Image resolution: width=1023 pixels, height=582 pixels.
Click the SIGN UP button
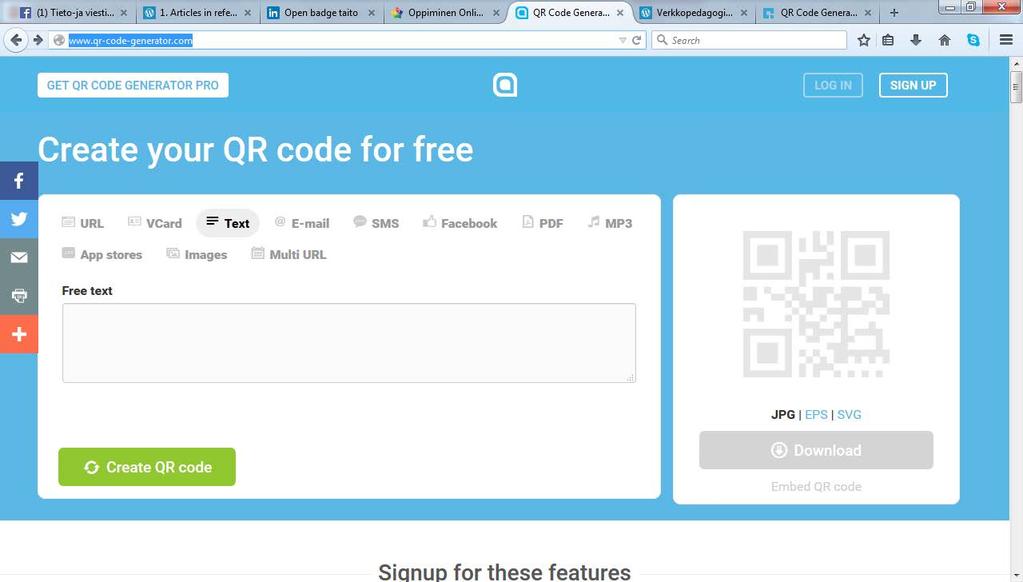pyautogui.click(x=913, y=85)
